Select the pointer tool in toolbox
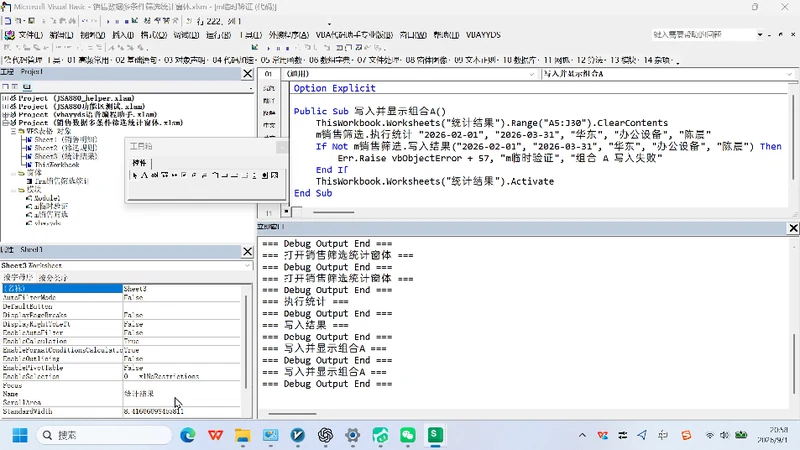This screenshot has height=450, width=800. coord(135,175)
